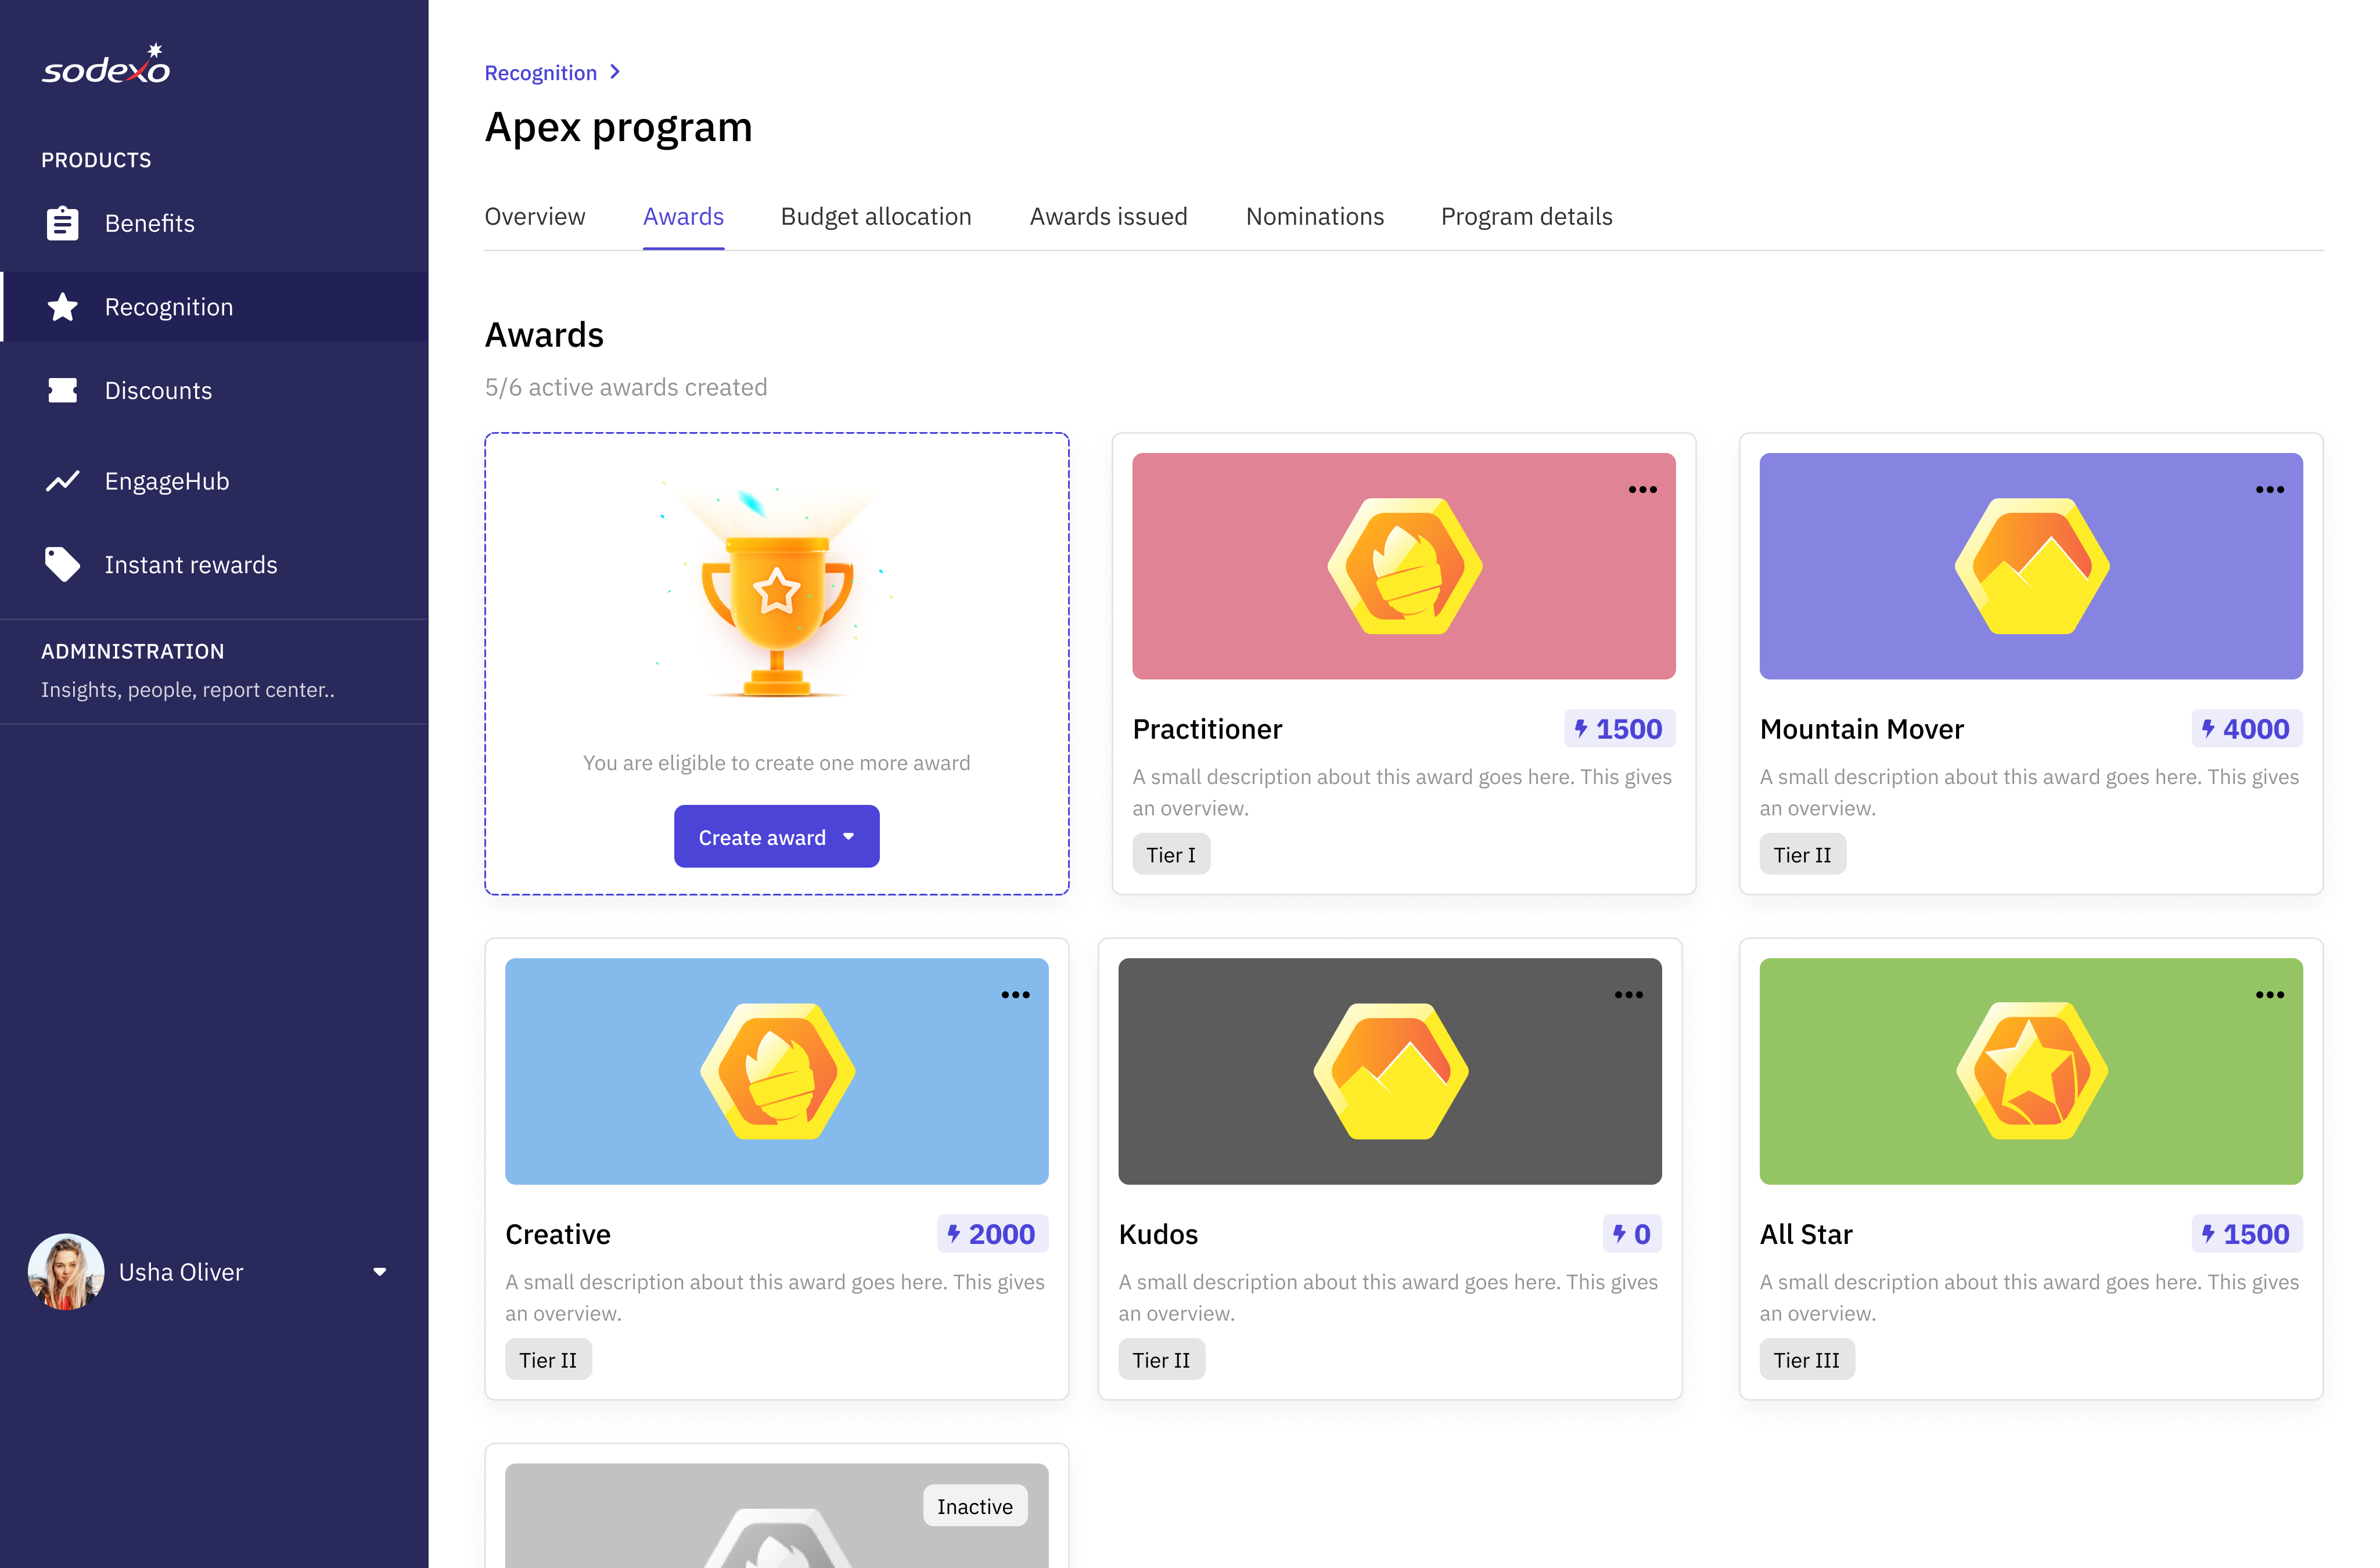Open three-dot menu on Creative card
This screenshot has height=1568, width=2380.
(1015, 995)
